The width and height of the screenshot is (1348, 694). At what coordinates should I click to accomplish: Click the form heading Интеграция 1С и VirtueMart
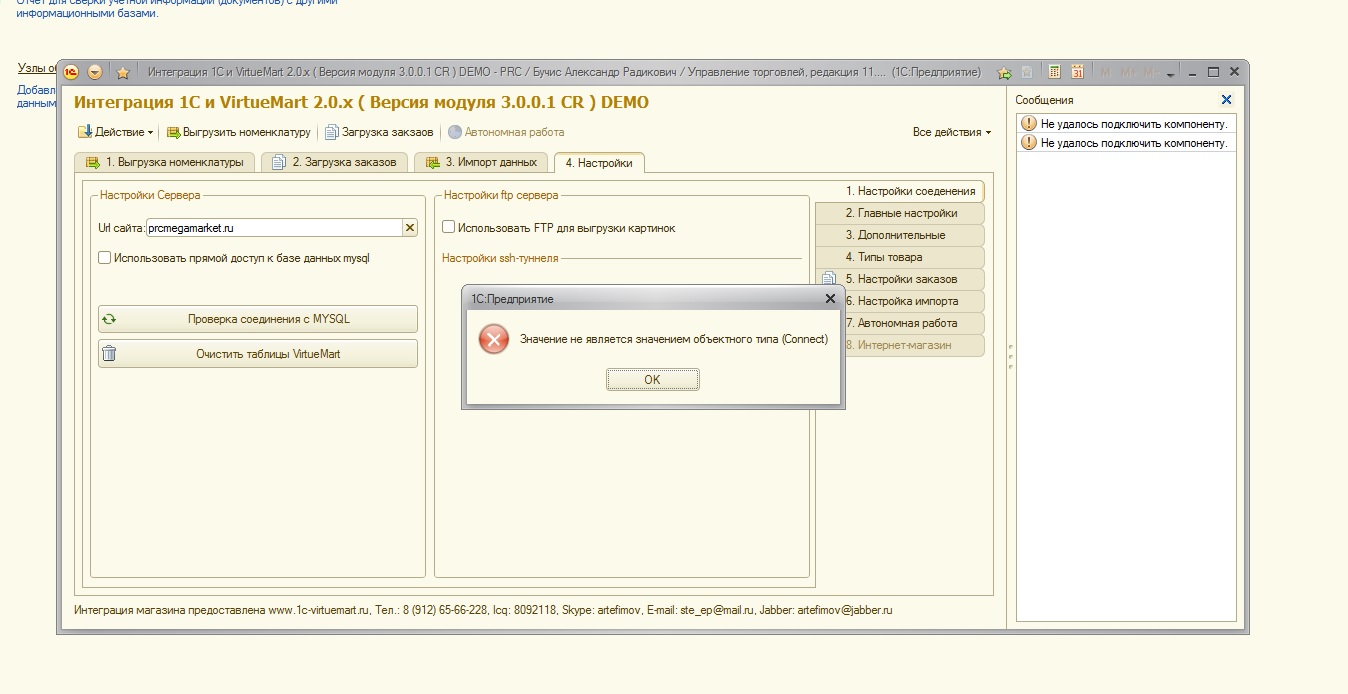pyautogui.click(x=362, y=102)
